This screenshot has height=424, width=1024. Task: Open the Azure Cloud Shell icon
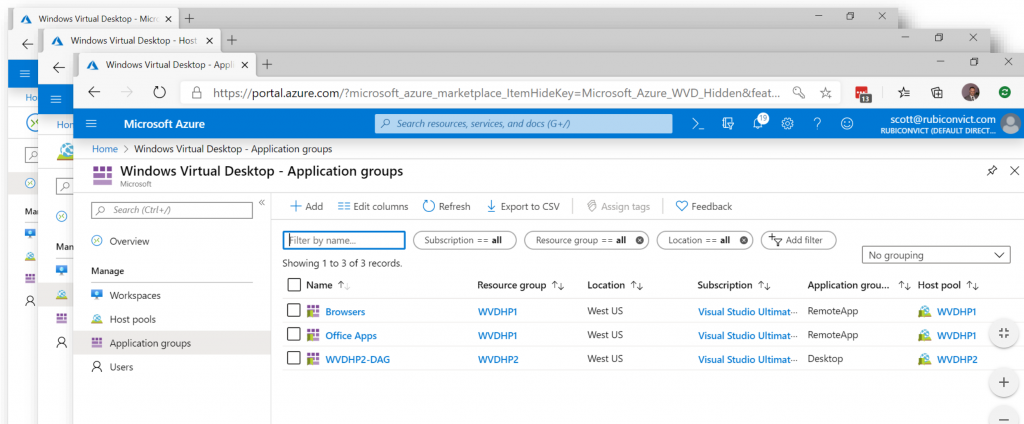pos(699,123)
